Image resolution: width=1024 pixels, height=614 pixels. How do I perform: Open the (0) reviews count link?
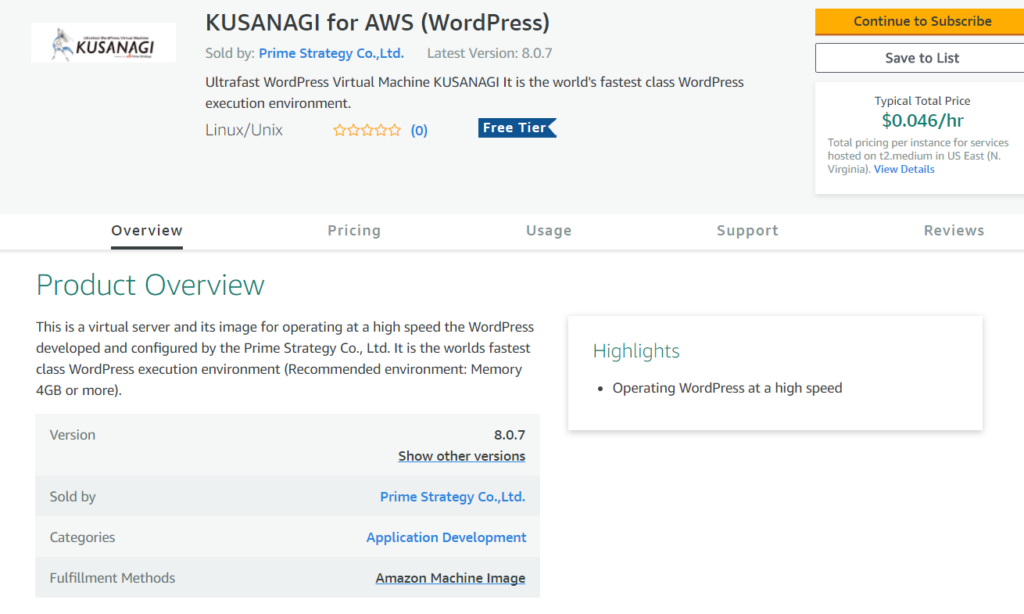pyautogui.click(x=419, y=131)
